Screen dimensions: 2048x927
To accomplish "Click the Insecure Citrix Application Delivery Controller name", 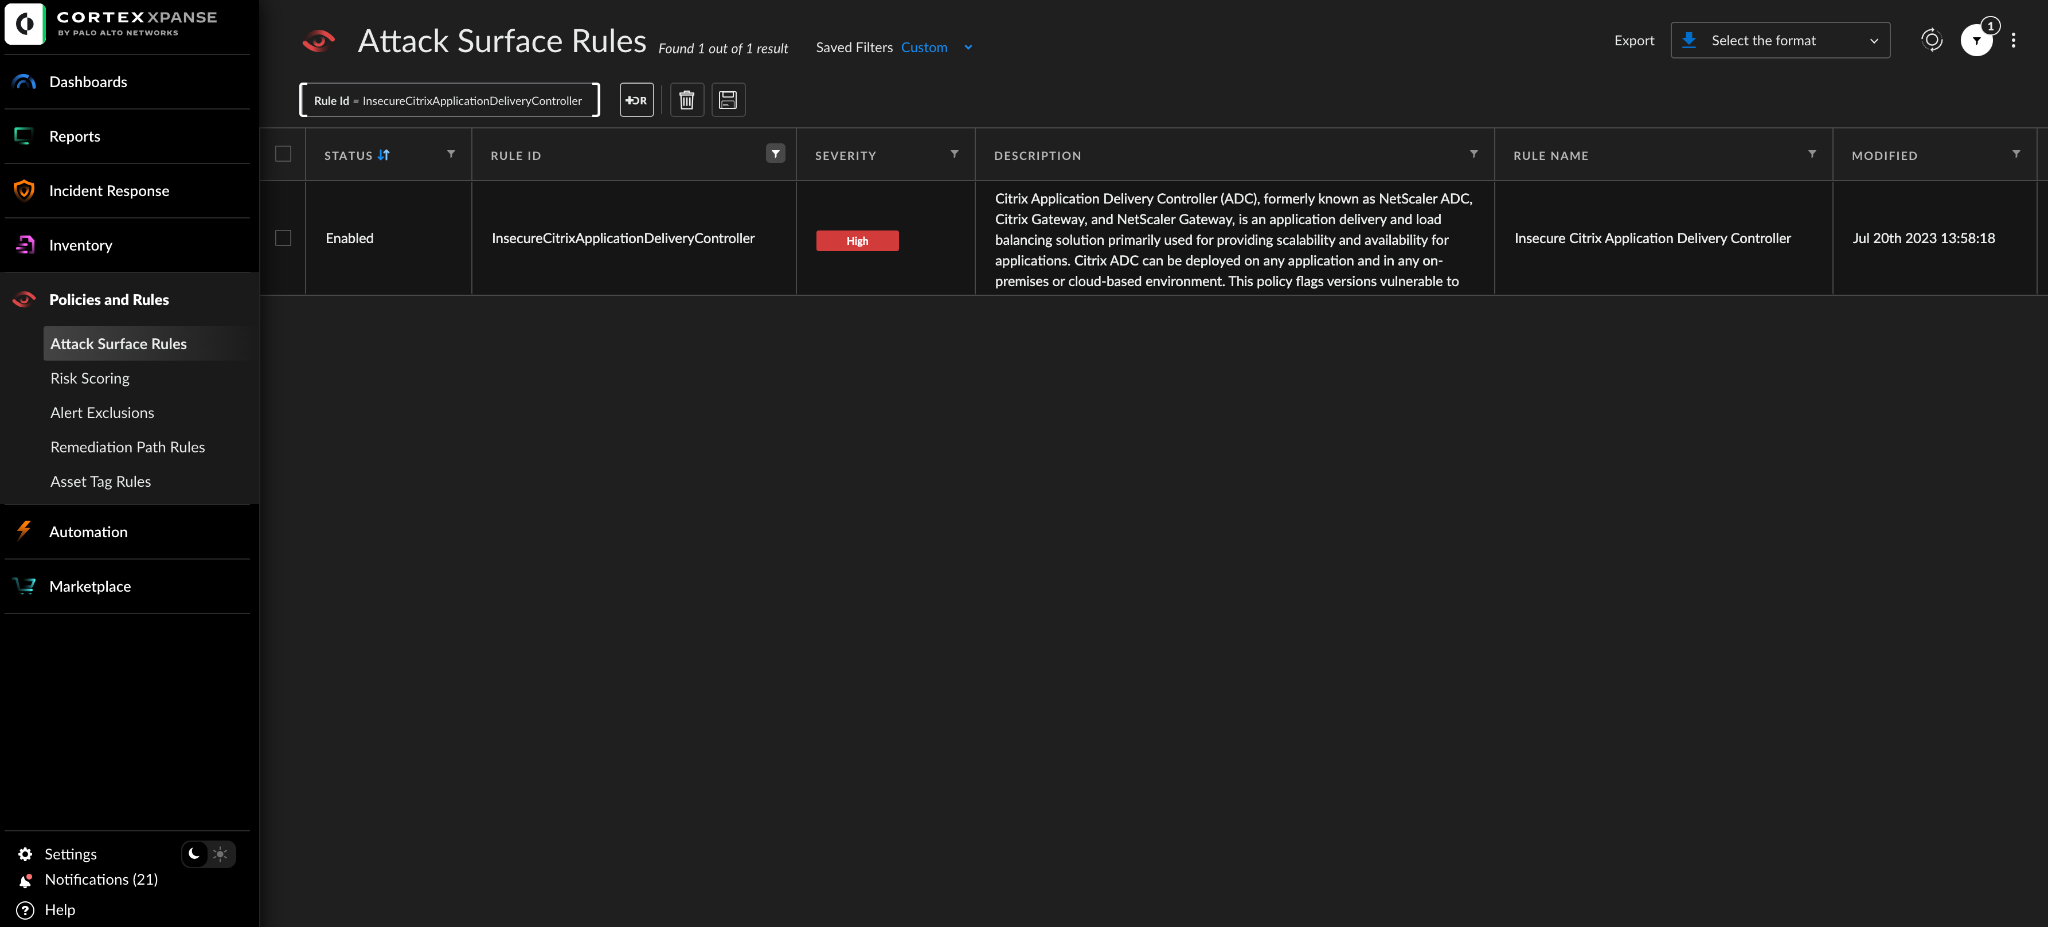I will 1652,238.
